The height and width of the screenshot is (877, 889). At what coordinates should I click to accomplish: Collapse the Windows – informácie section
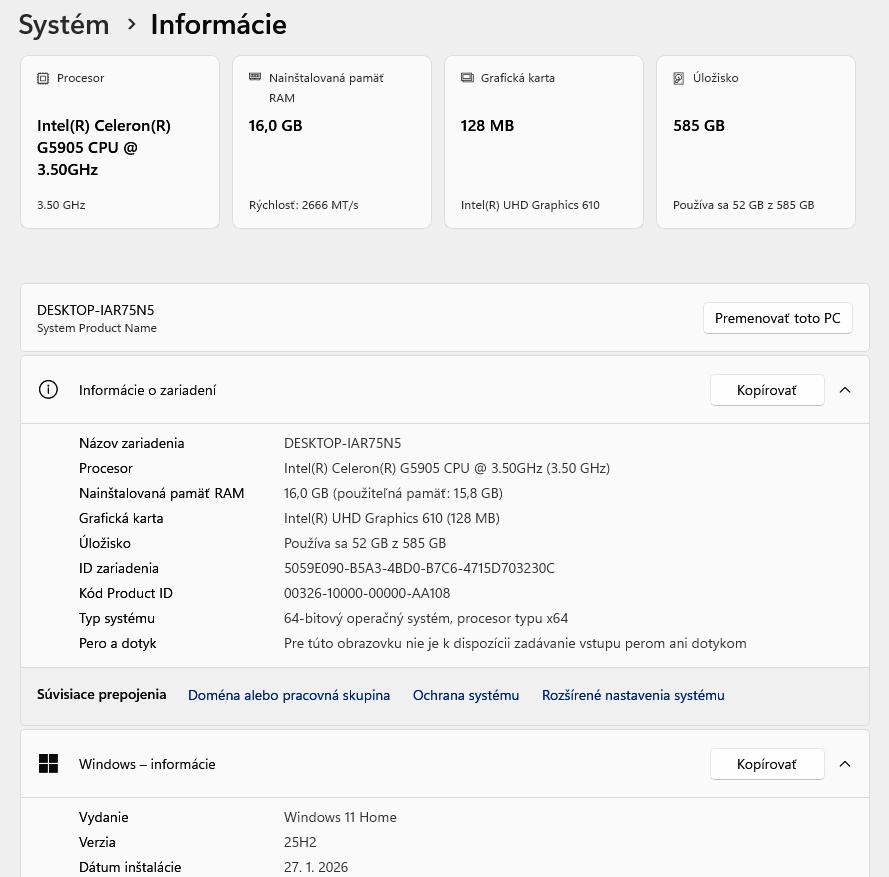tap(845, 764)
